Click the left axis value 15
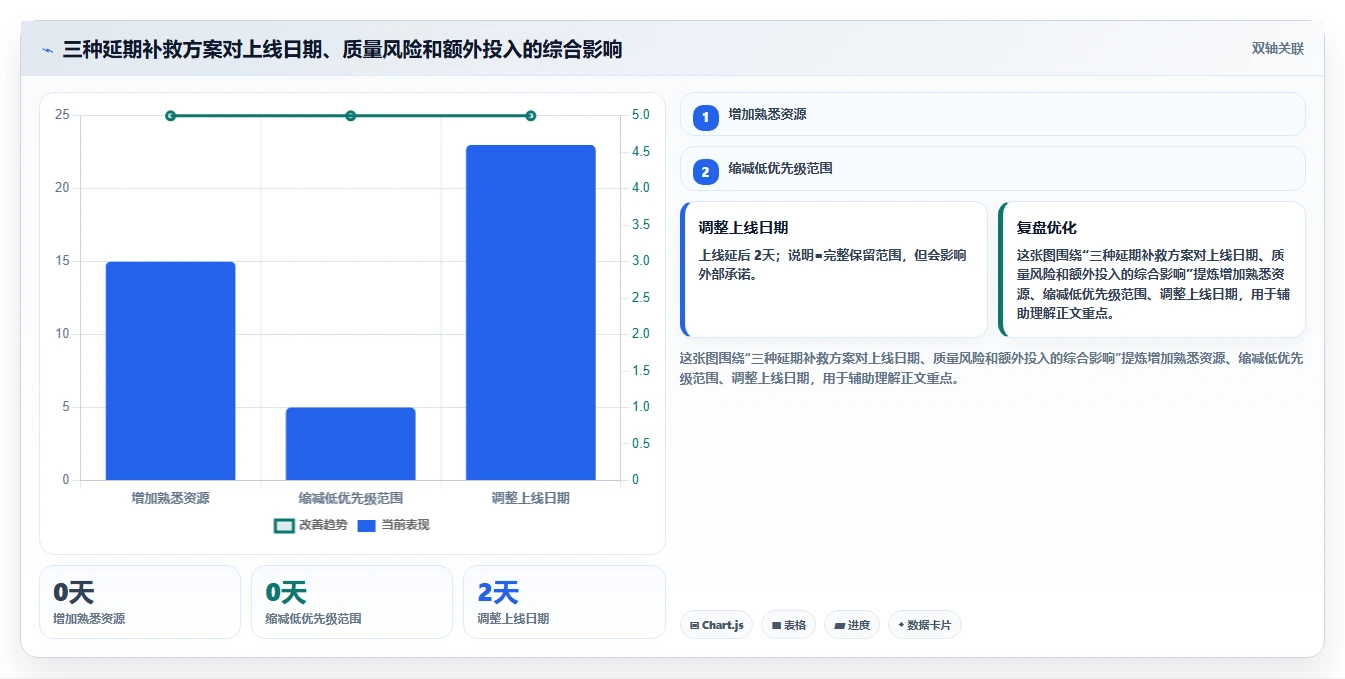The width and height of the screenshot is (1345, 679). 62,261
